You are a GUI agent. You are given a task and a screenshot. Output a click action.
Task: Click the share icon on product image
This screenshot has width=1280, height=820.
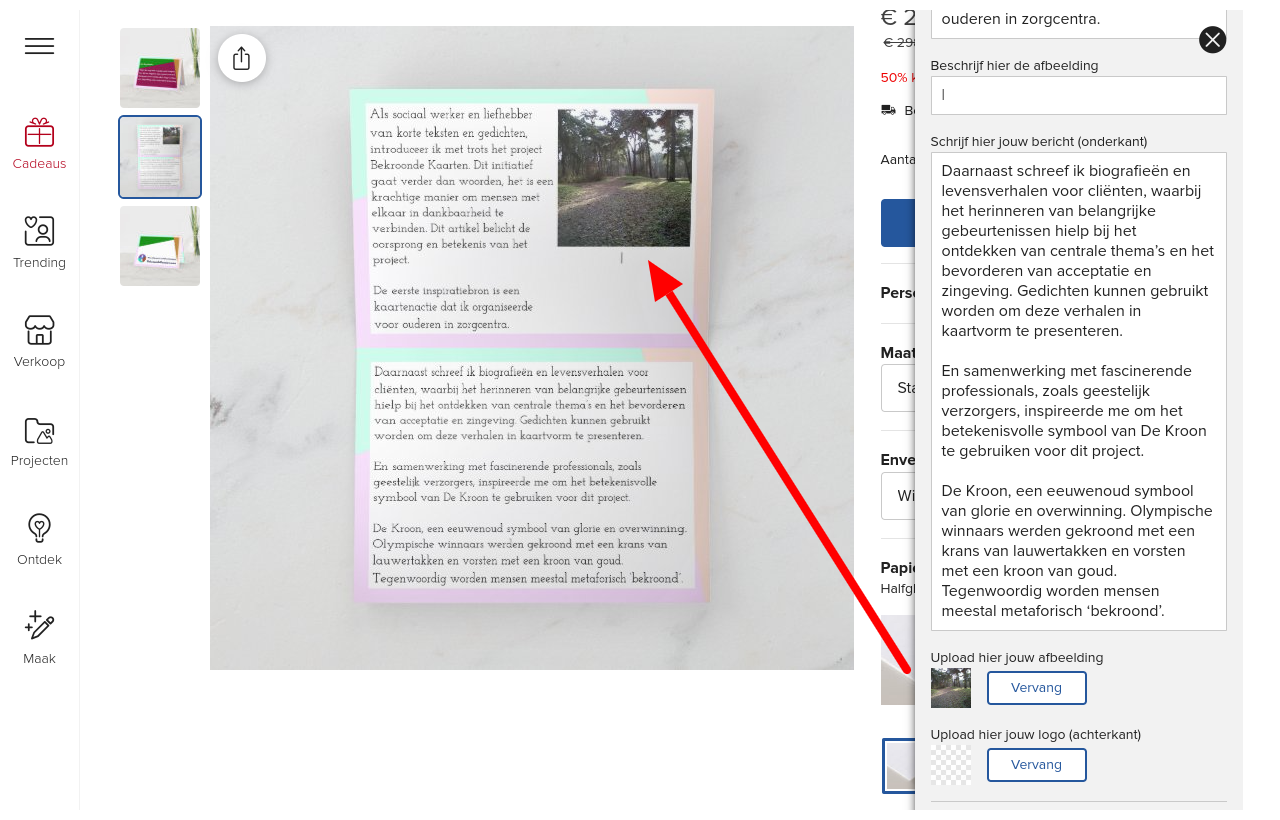(241, 58)
